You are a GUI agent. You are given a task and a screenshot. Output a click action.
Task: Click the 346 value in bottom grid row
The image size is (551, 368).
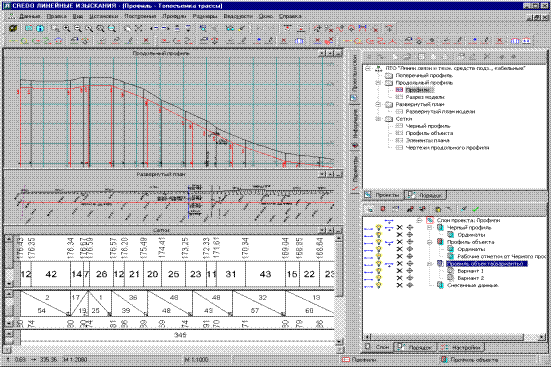(180, 335)
